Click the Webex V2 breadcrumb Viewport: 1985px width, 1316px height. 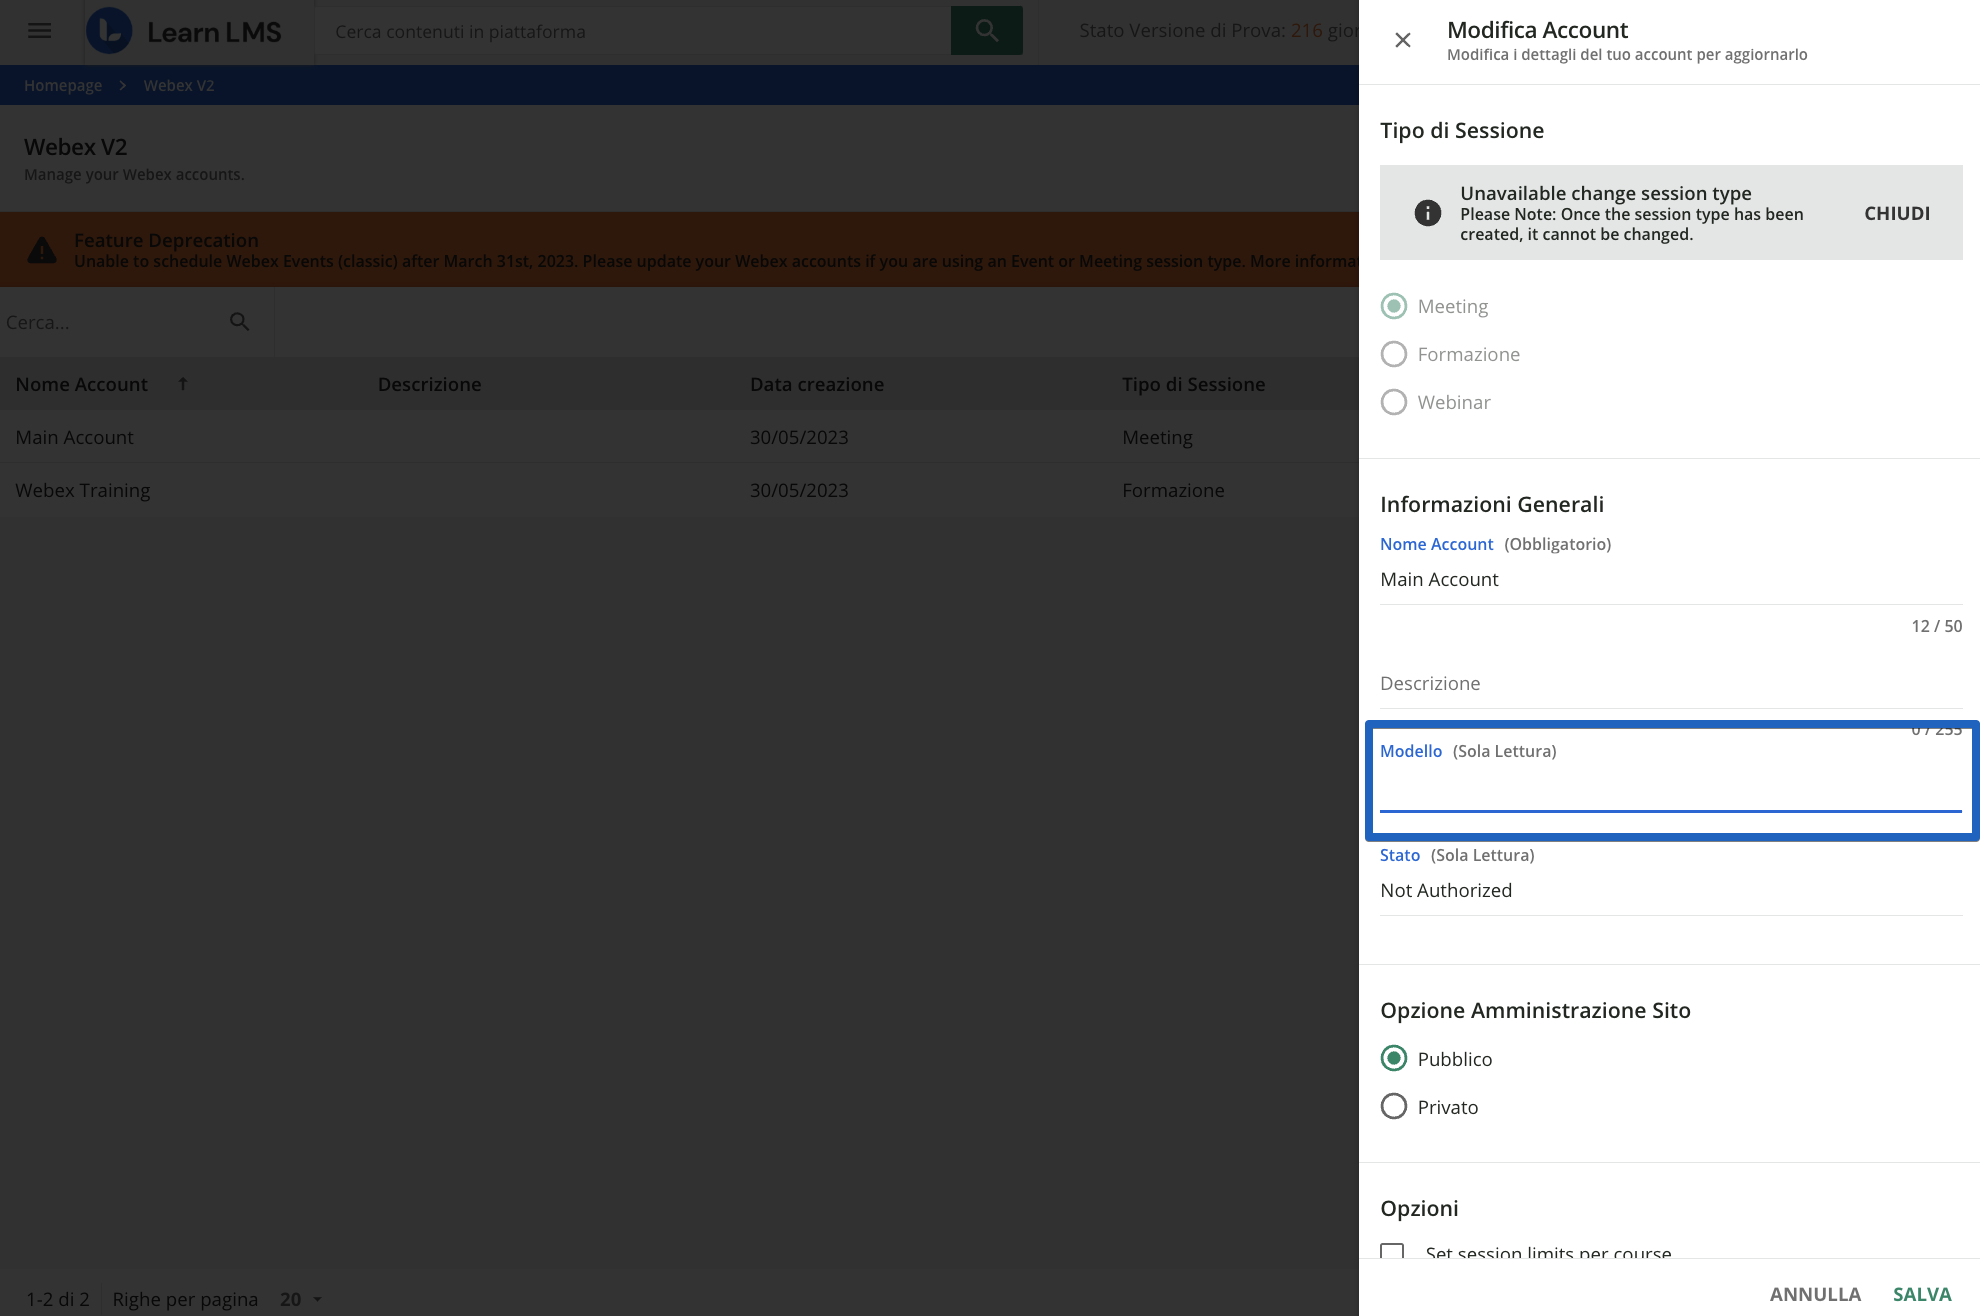[178, 85]
